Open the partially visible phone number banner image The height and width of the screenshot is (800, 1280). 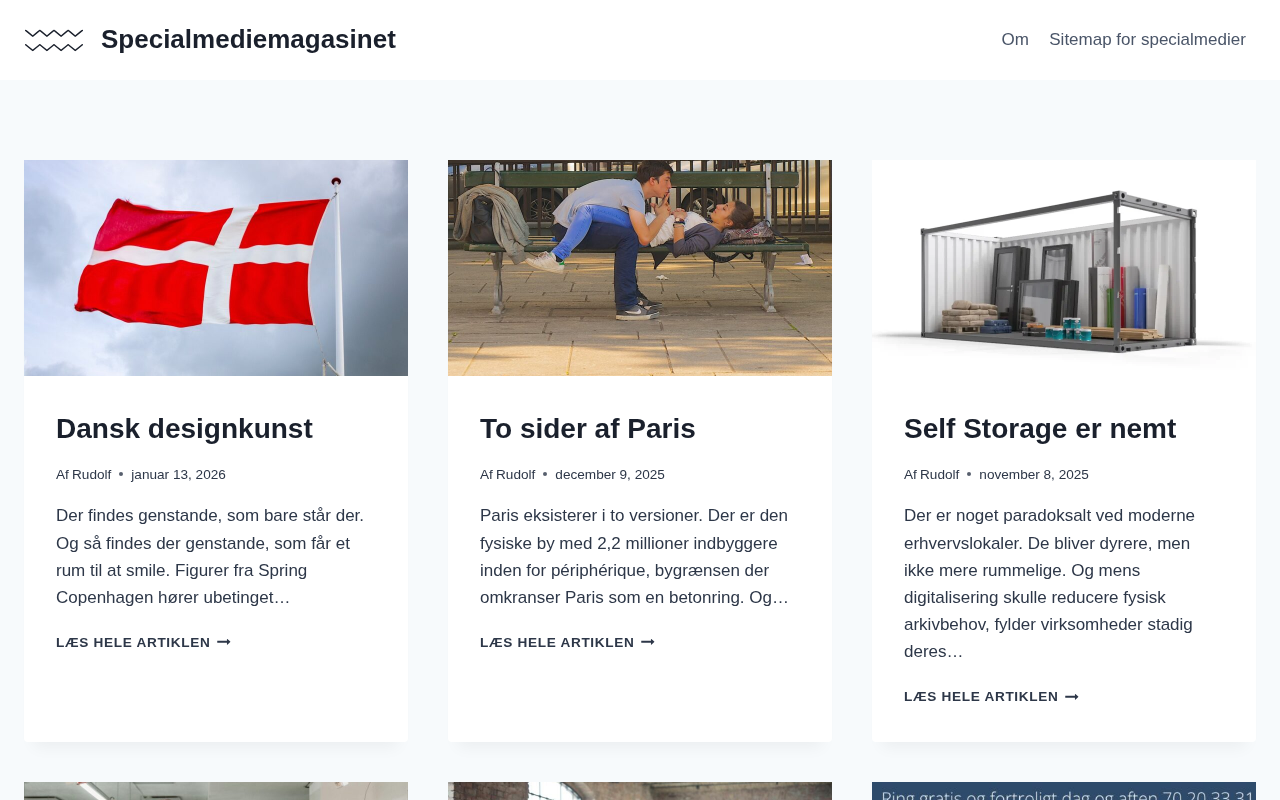pyautogui.click(x=1064, y=791)
